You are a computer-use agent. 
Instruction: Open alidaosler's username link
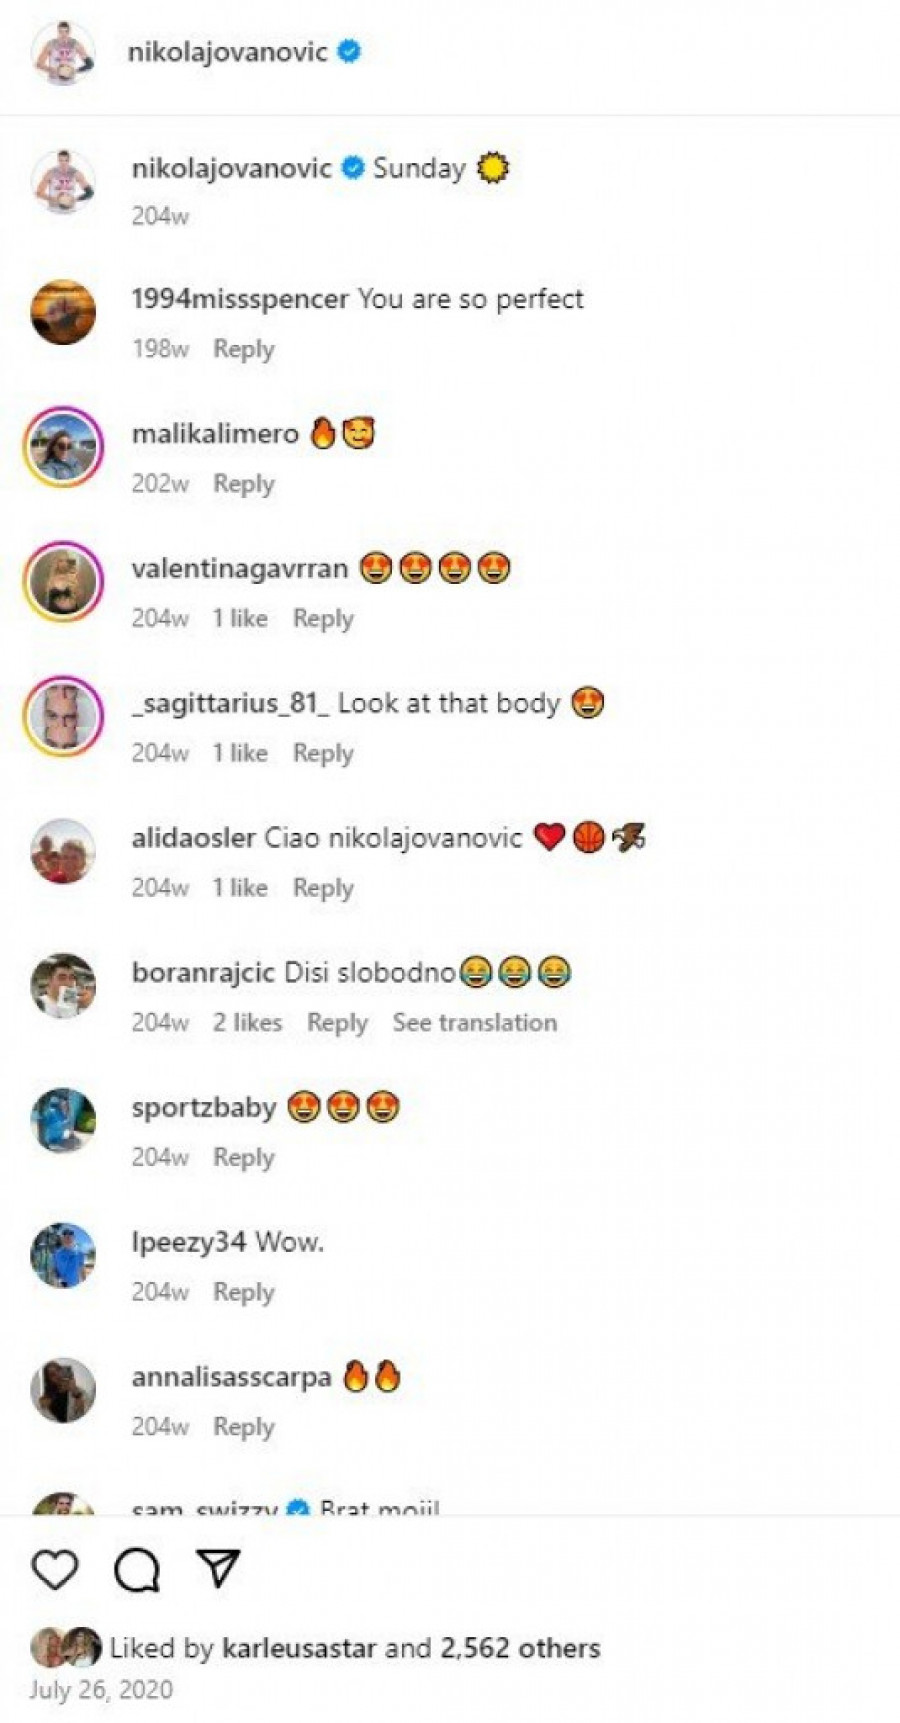click(x=194, y=838)
